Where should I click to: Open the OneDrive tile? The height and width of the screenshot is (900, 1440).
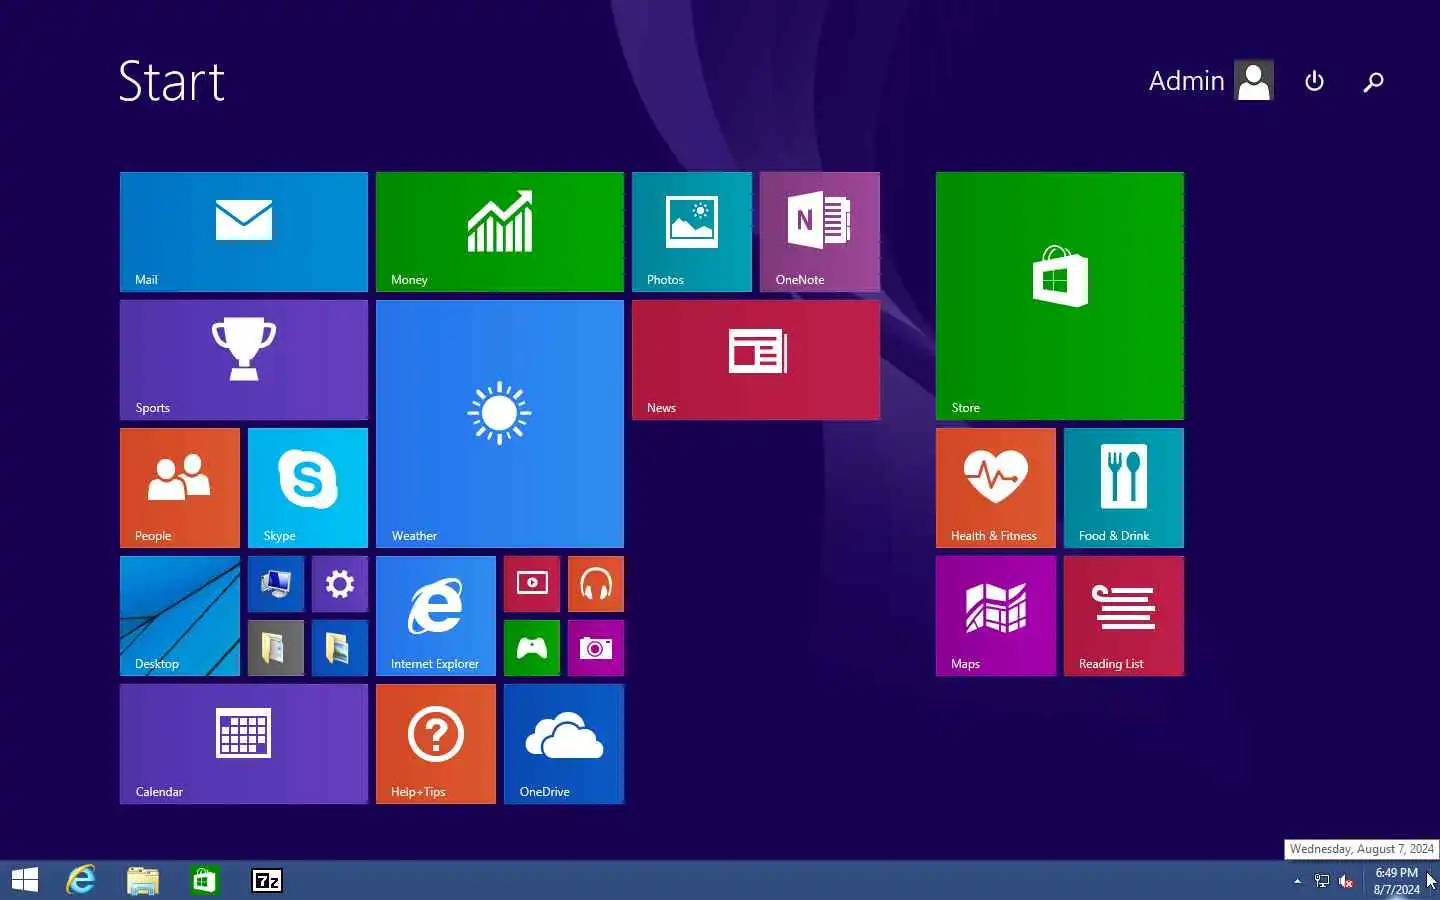[x=564, y=744]
